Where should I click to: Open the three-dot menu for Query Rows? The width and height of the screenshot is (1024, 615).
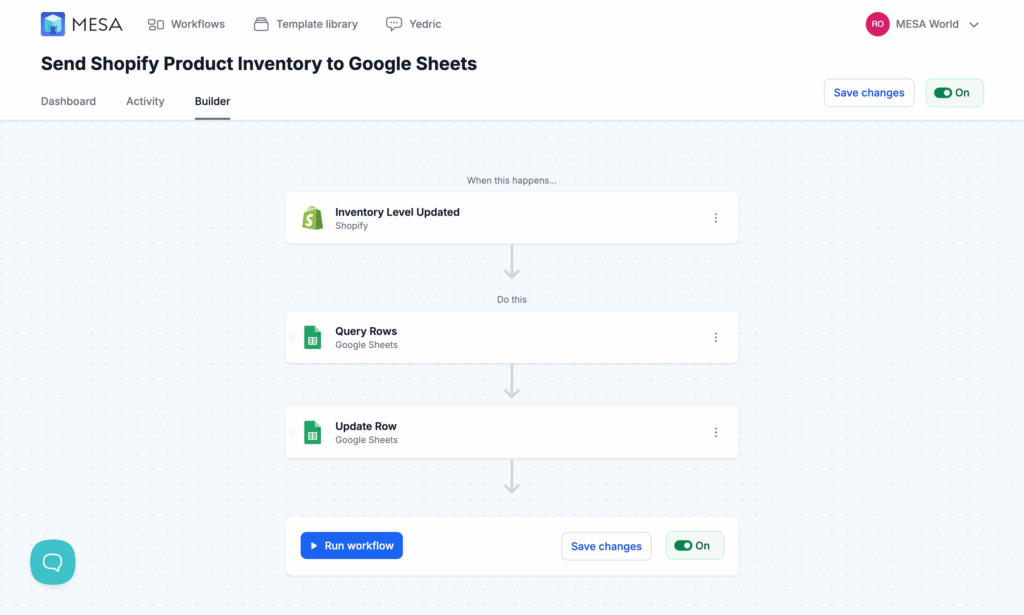click(716, 338)
